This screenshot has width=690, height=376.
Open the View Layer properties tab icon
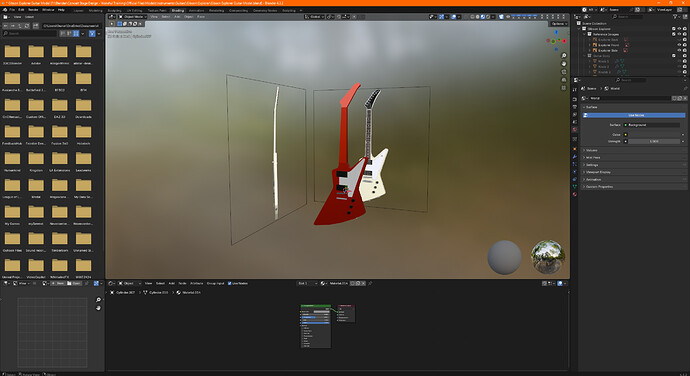575,114
